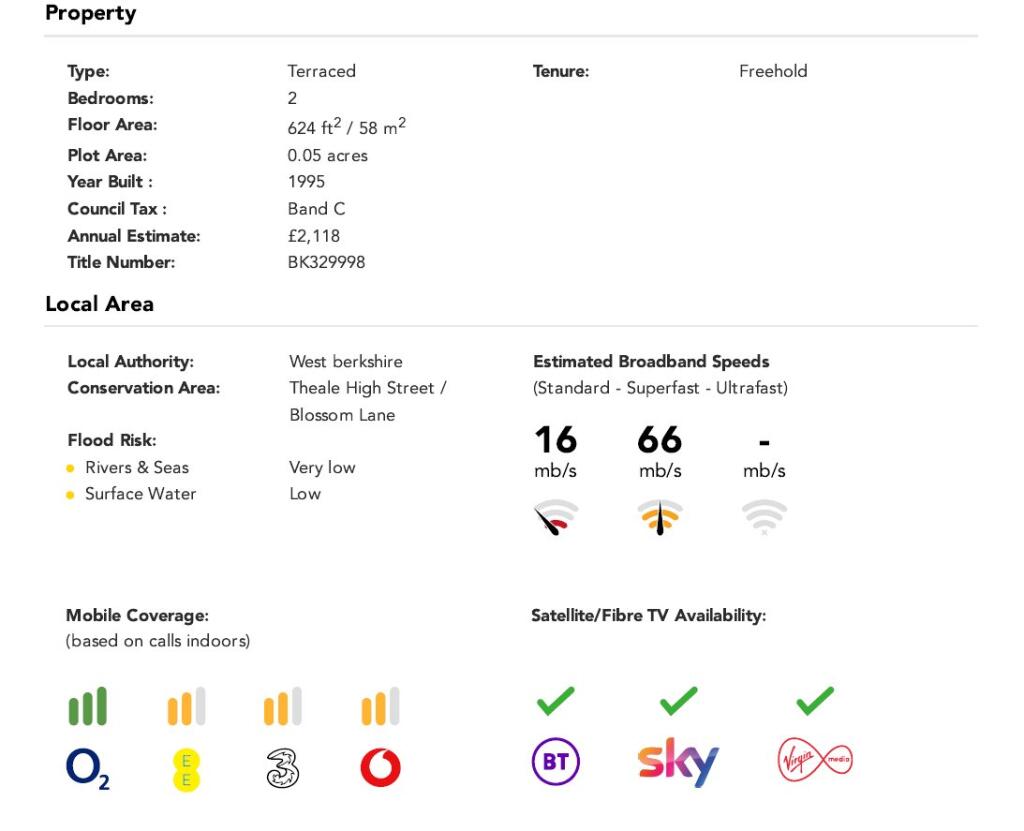
Task: Click the green checkmark above Virgin Media
Action: [x=815, y=700]
